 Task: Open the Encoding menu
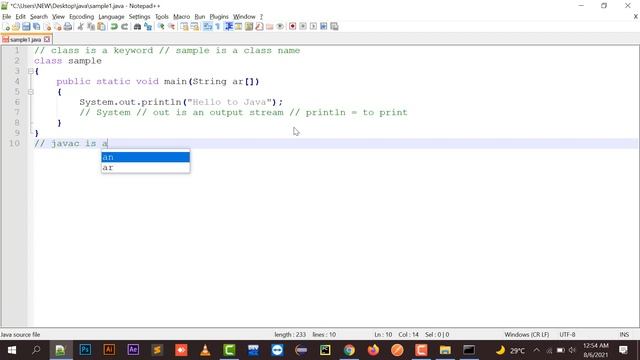coord(81,17)
